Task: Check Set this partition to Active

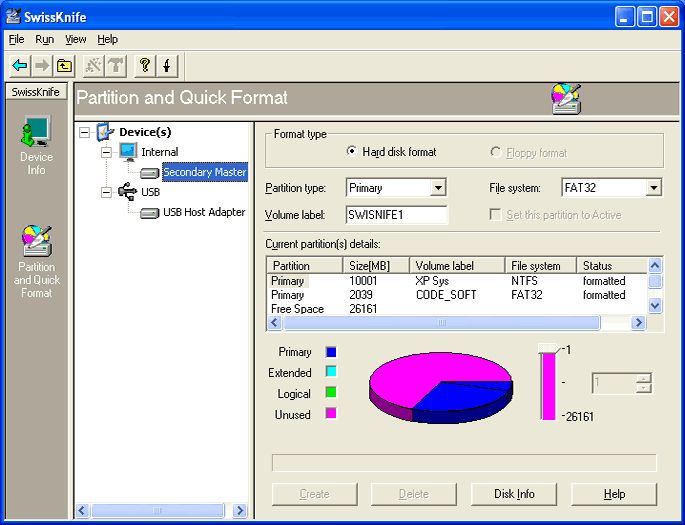Action: coord(495,214)
